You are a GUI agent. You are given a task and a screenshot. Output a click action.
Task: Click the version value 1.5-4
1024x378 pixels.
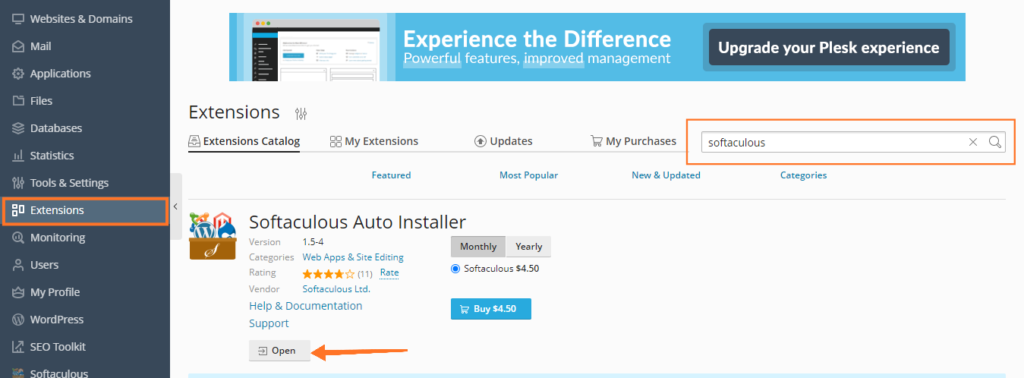[313, 242]
